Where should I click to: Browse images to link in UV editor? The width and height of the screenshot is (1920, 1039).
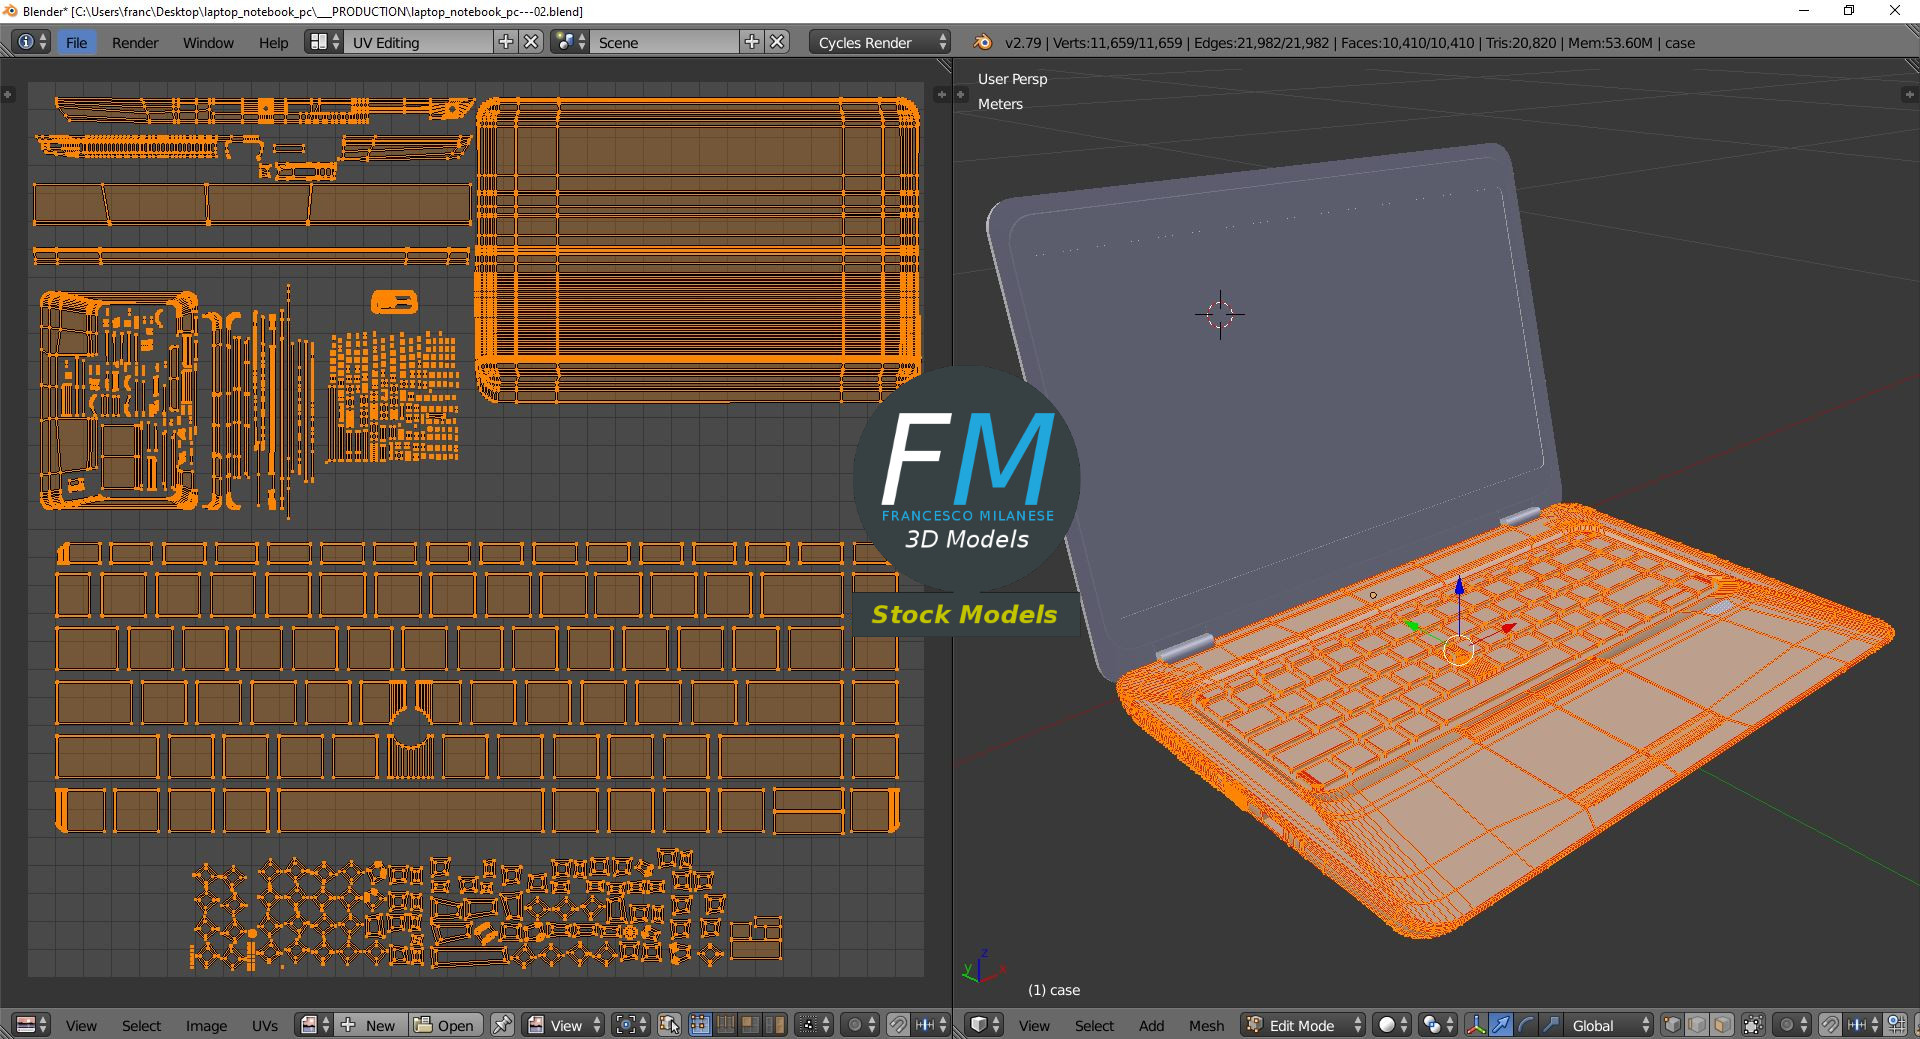click(314, 1025)
